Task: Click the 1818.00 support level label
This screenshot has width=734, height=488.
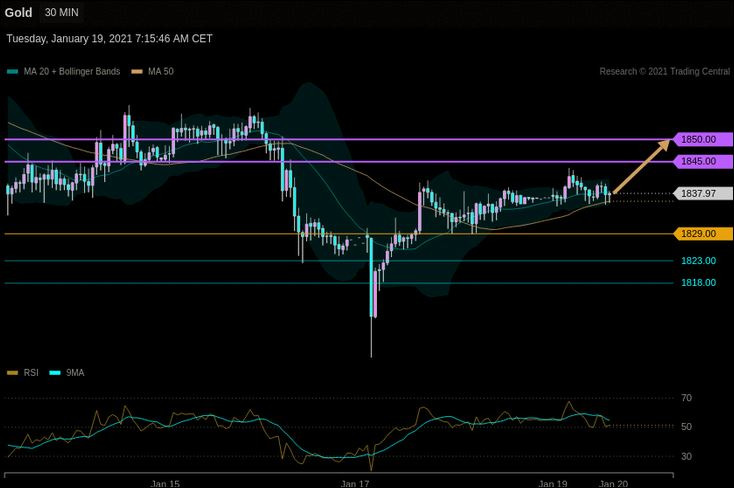Action: [x=698, y=283]
